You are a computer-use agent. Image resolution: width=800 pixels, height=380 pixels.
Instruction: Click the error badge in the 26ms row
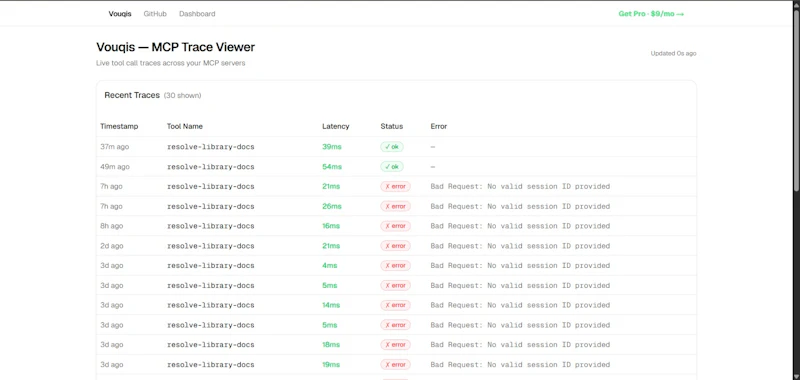395,207
